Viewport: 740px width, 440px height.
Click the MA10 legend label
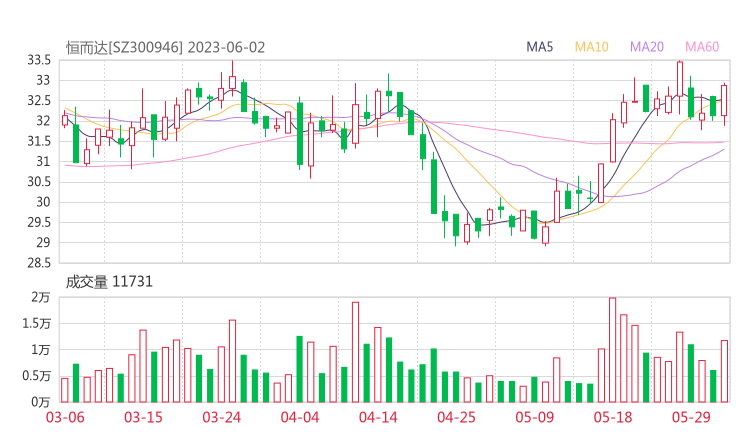tap(591, 47)
